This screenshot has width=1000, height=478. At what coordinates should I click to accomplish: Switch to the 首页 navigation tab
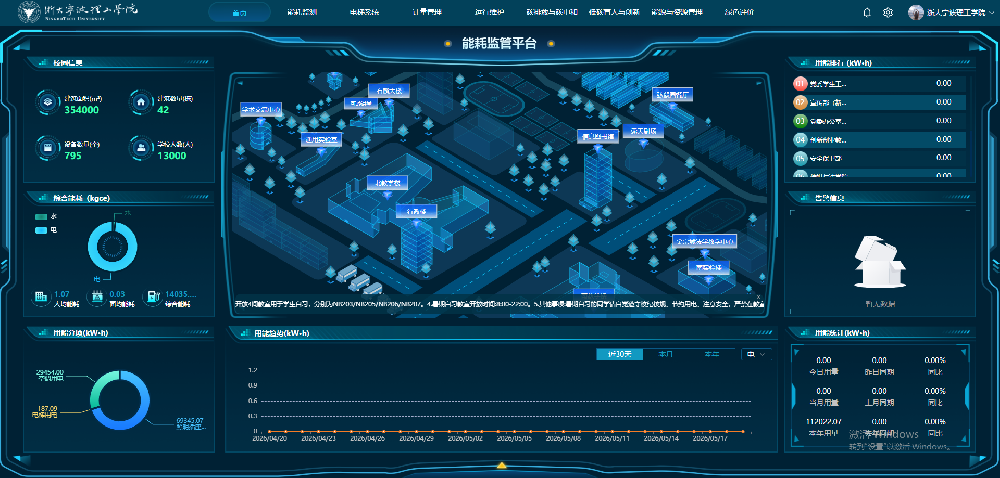pyautogui.click(x=239, y=12)
